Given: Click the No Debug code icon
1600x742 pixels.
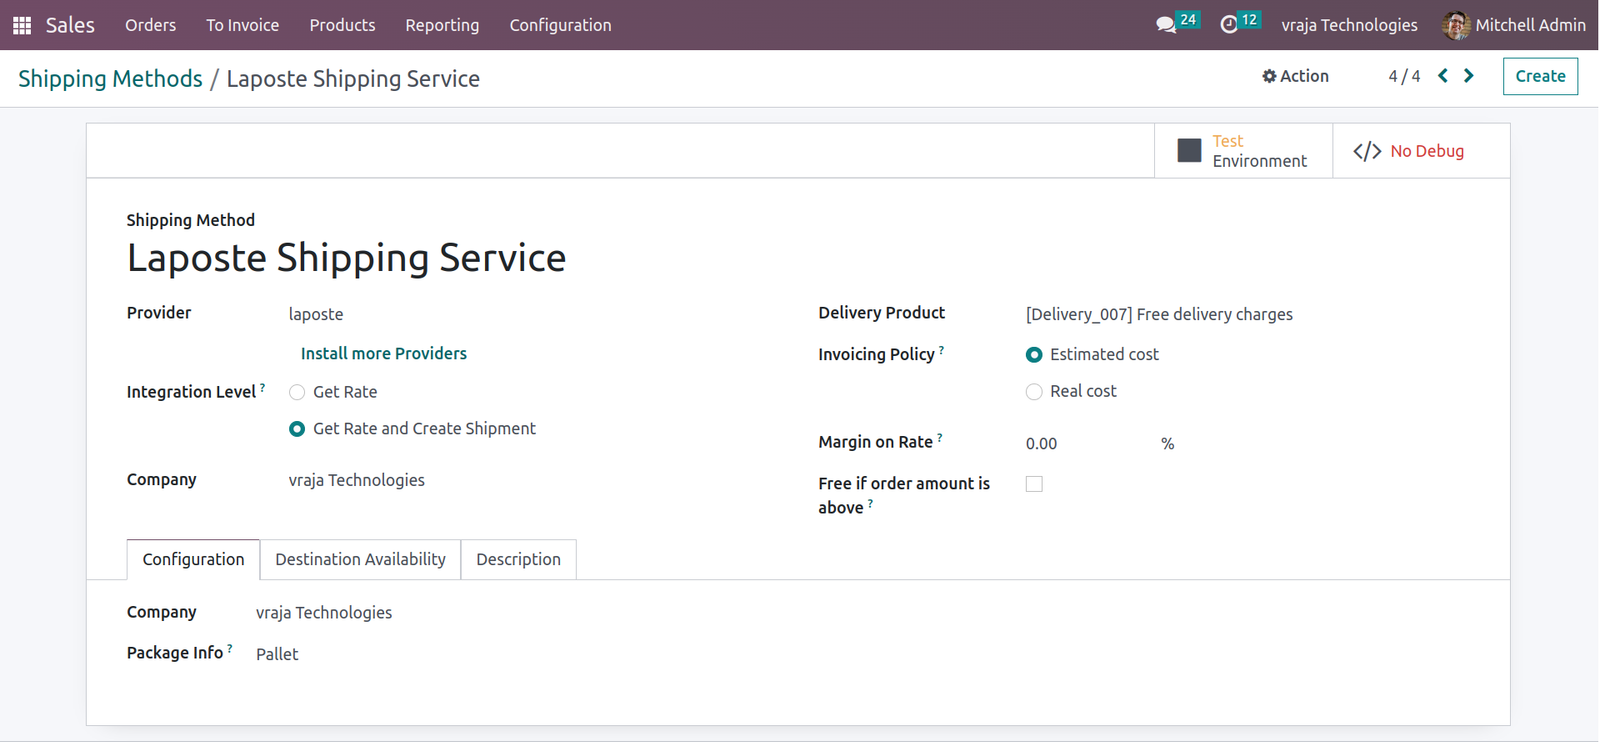Looking at the screenshot, I should click(1367, 151).
